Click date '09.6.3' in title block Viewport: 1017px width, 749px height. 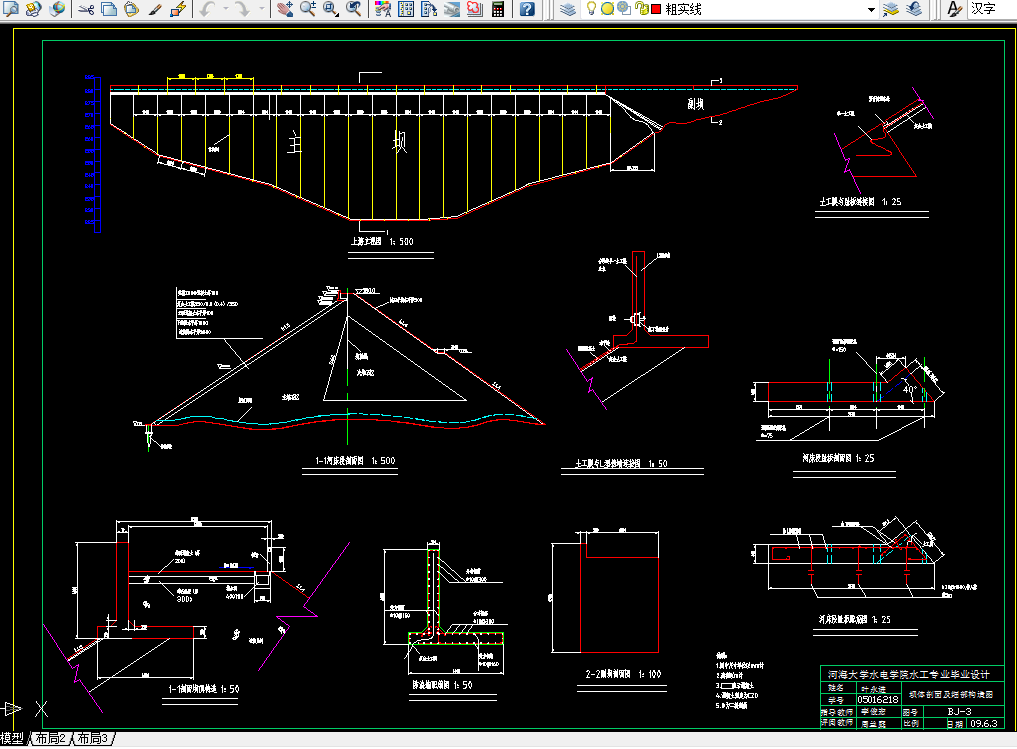tap(984, 723)
